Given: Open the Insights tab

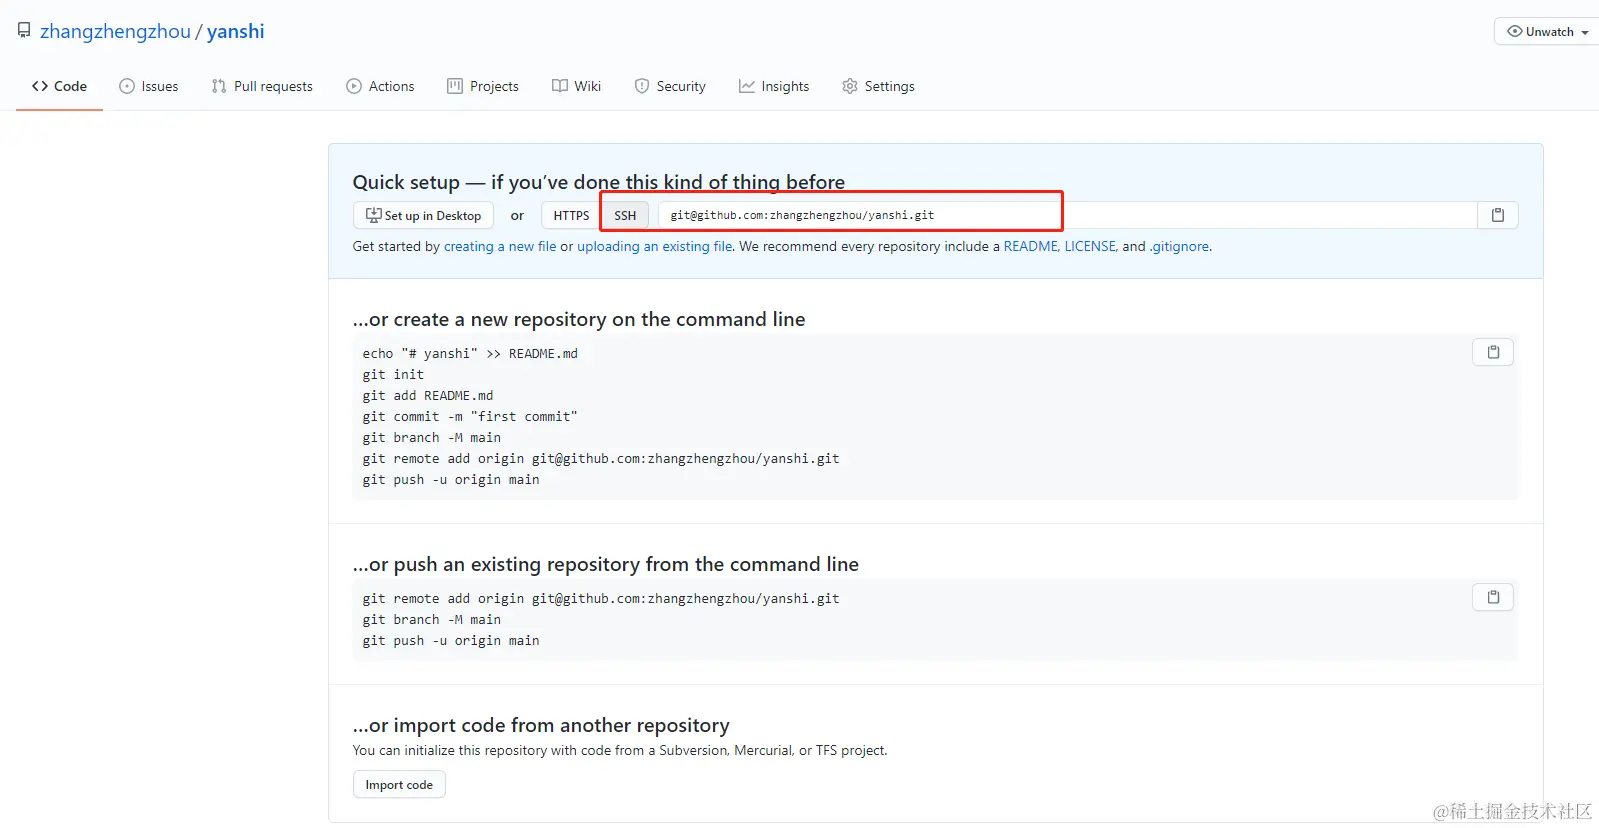Looking at the screenshot, I should tap(774, 86).
